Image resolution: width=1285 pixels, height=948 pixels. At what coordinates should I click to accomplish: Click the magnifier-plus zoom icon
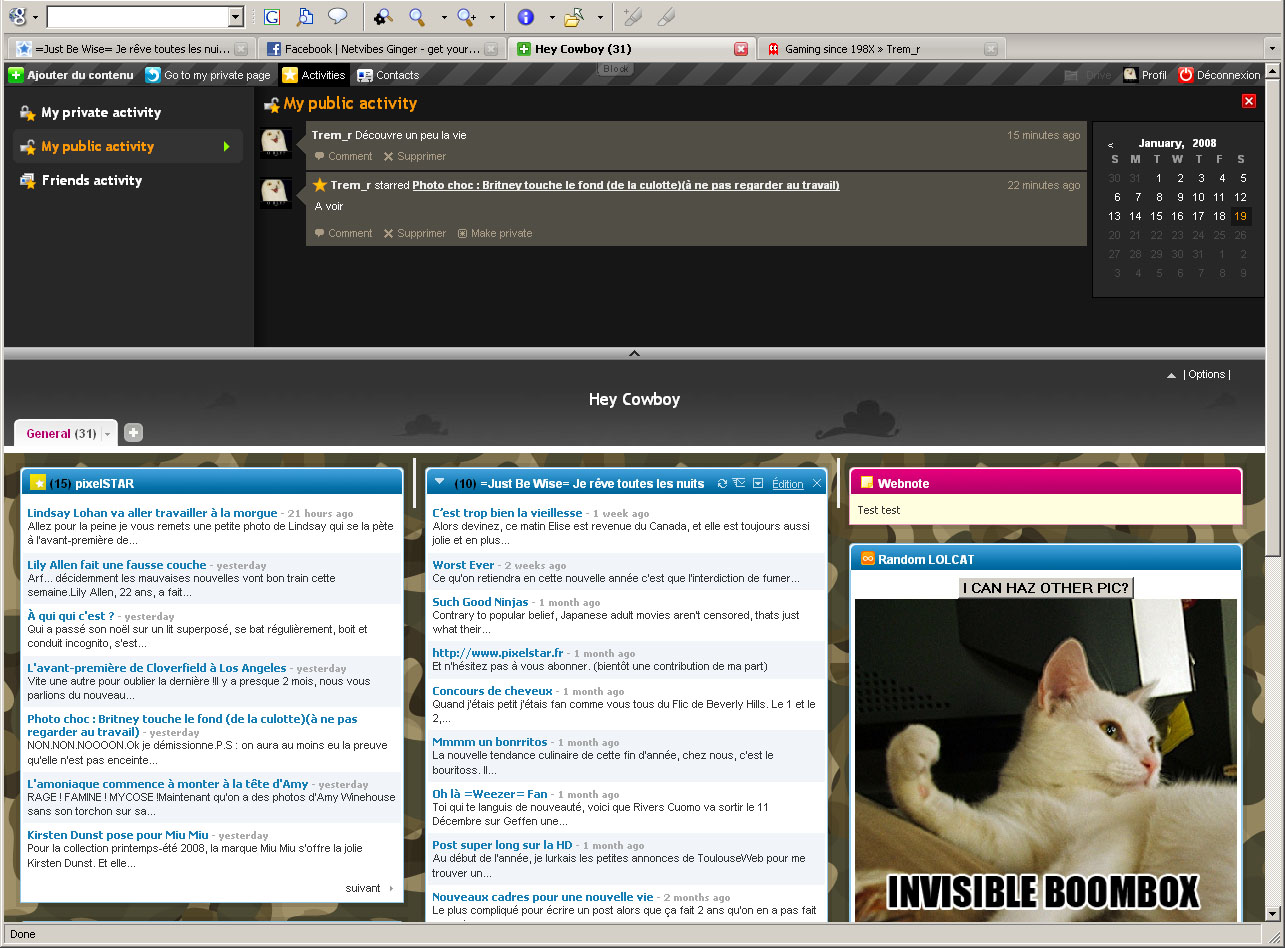(466, 16)
